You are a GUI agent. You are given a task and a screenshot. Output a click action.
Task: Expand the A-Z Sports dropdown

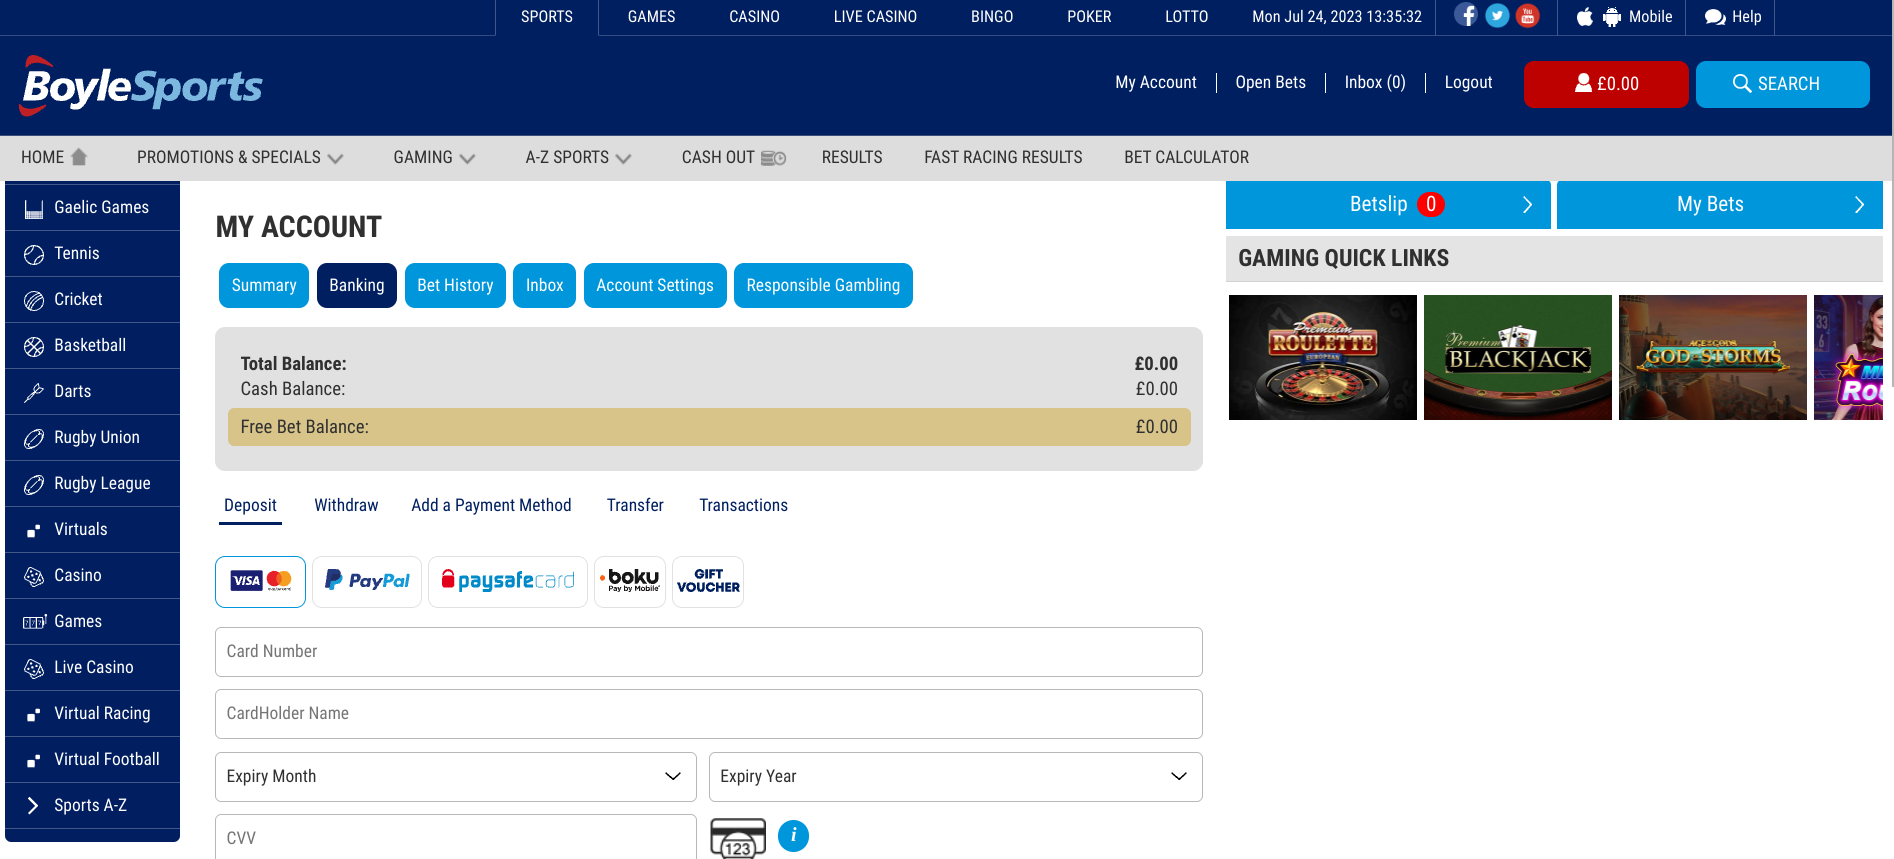point(578,157)
